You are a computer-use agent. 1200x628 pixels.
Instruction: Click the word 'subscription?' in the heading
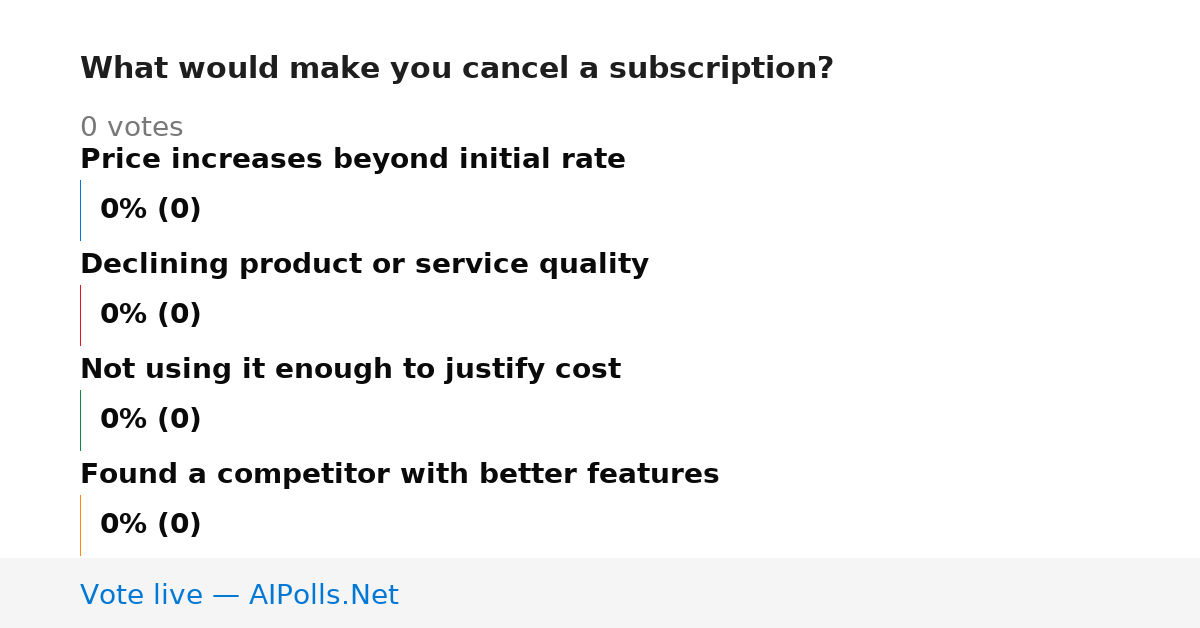(x=721, y=69)
